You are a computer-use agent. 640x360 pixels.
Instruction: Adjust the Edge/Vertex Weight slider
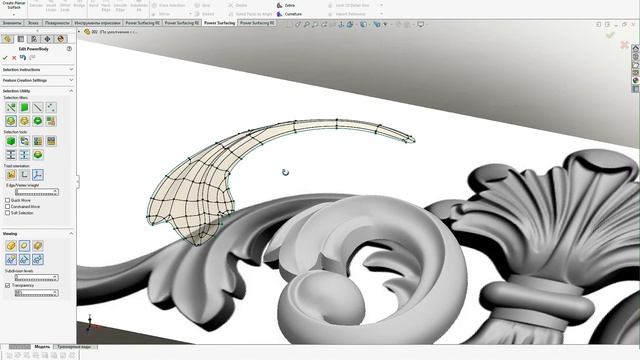click(x=37, y=192)
